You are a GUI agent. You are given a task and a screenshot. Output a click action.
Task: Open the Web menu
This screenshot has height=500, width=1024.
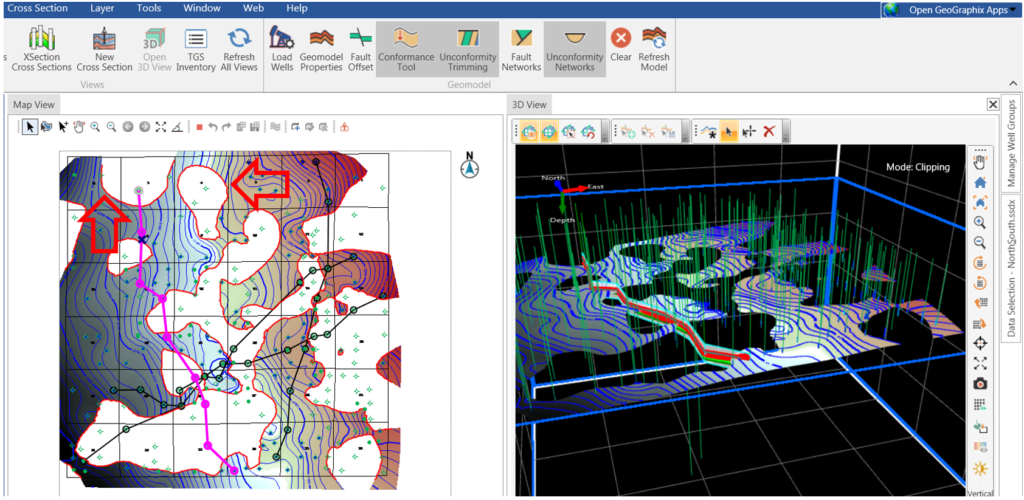[x=253, y=8]
